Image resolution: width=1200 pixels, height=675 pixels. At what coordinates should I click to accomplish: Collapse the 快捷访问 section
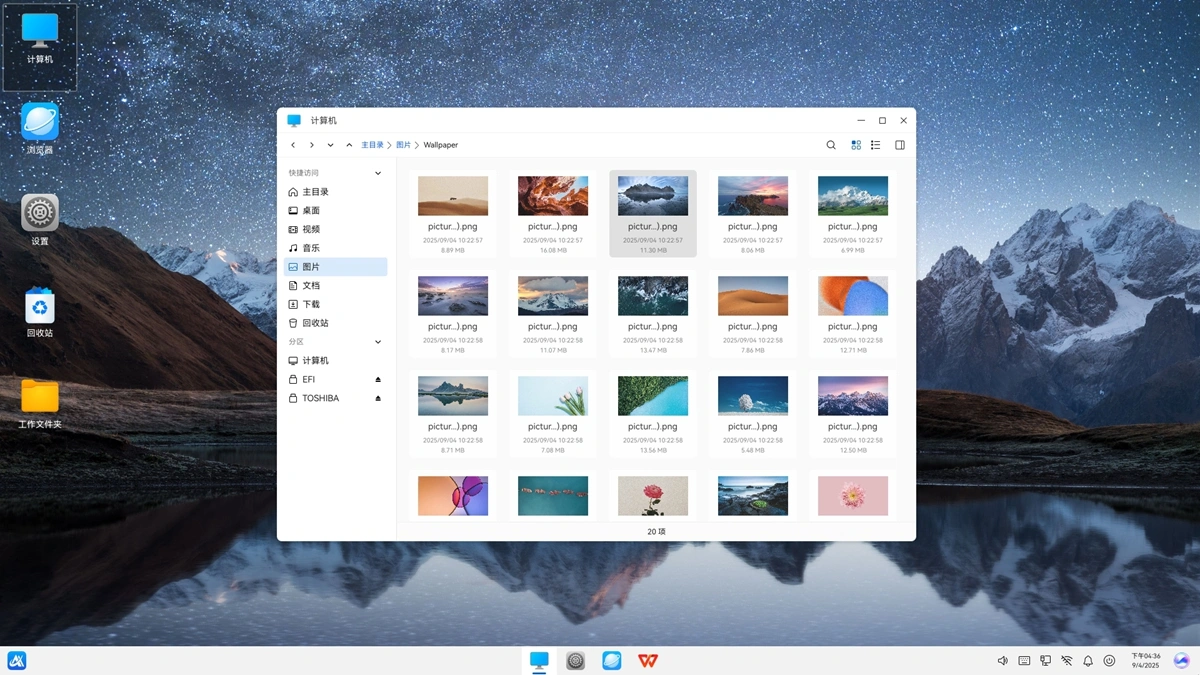(378, 173)
